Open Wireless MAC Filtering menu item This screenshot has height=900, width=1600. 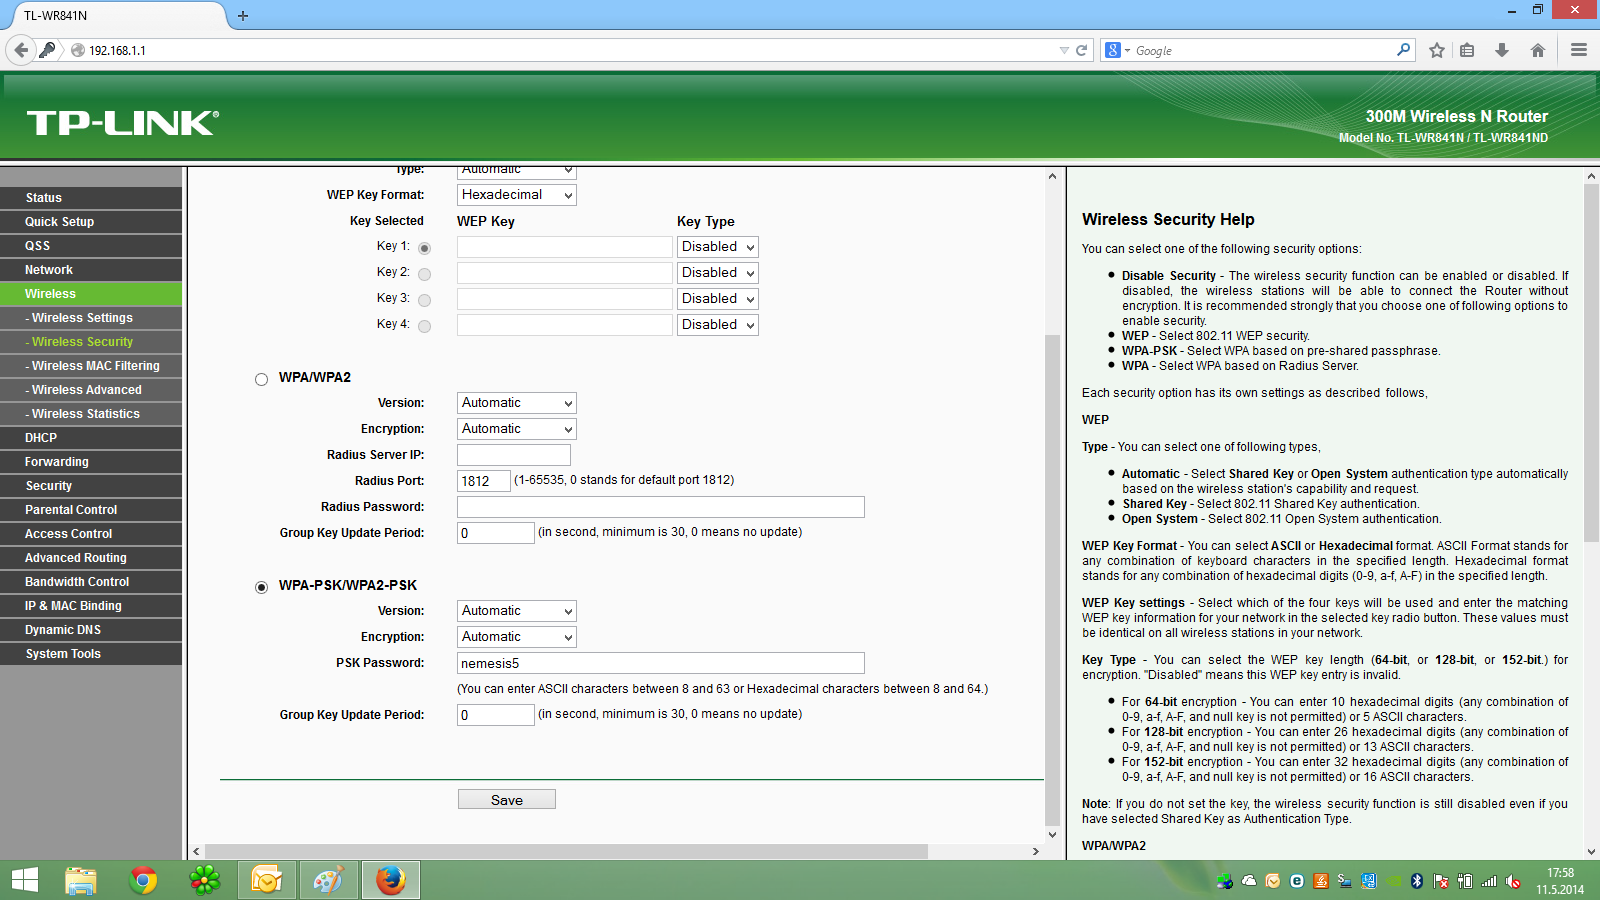tap(95, 366)
